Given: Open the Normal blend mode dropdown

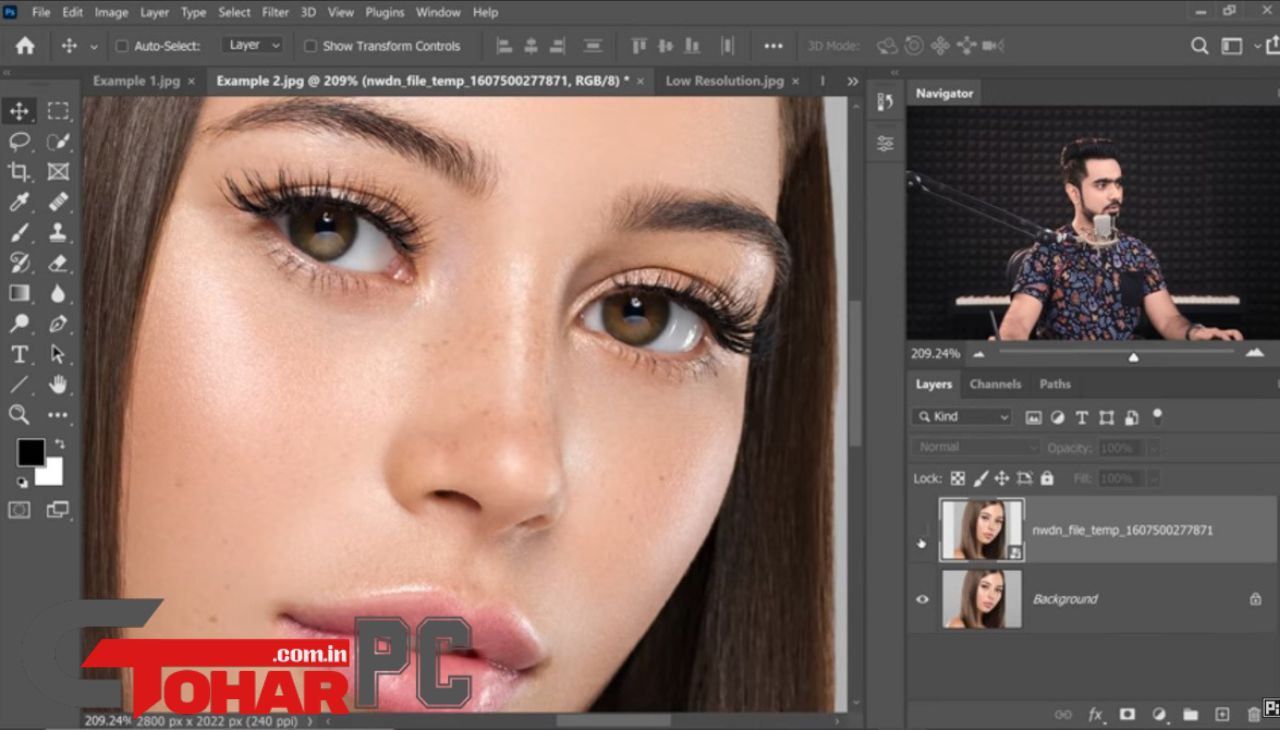Looking at the screenshot, I should pos(975,448).
